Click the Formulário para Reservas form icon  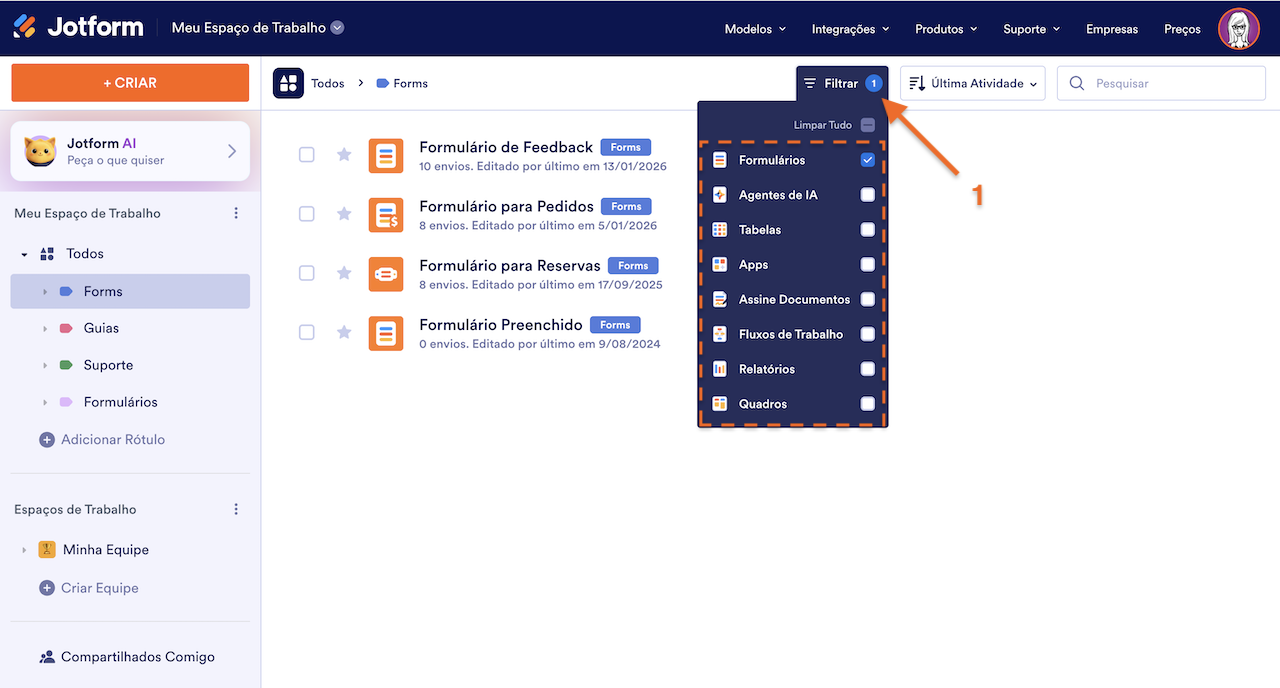click(x=386, y=274)
